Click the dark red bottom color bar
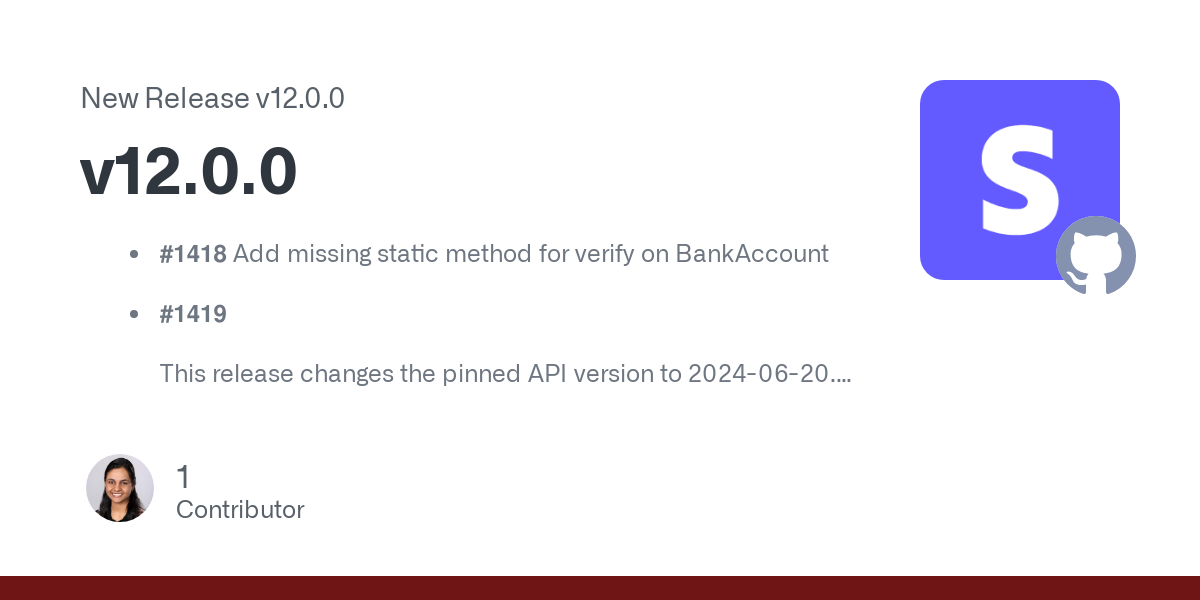 click(x=600, y=588)
